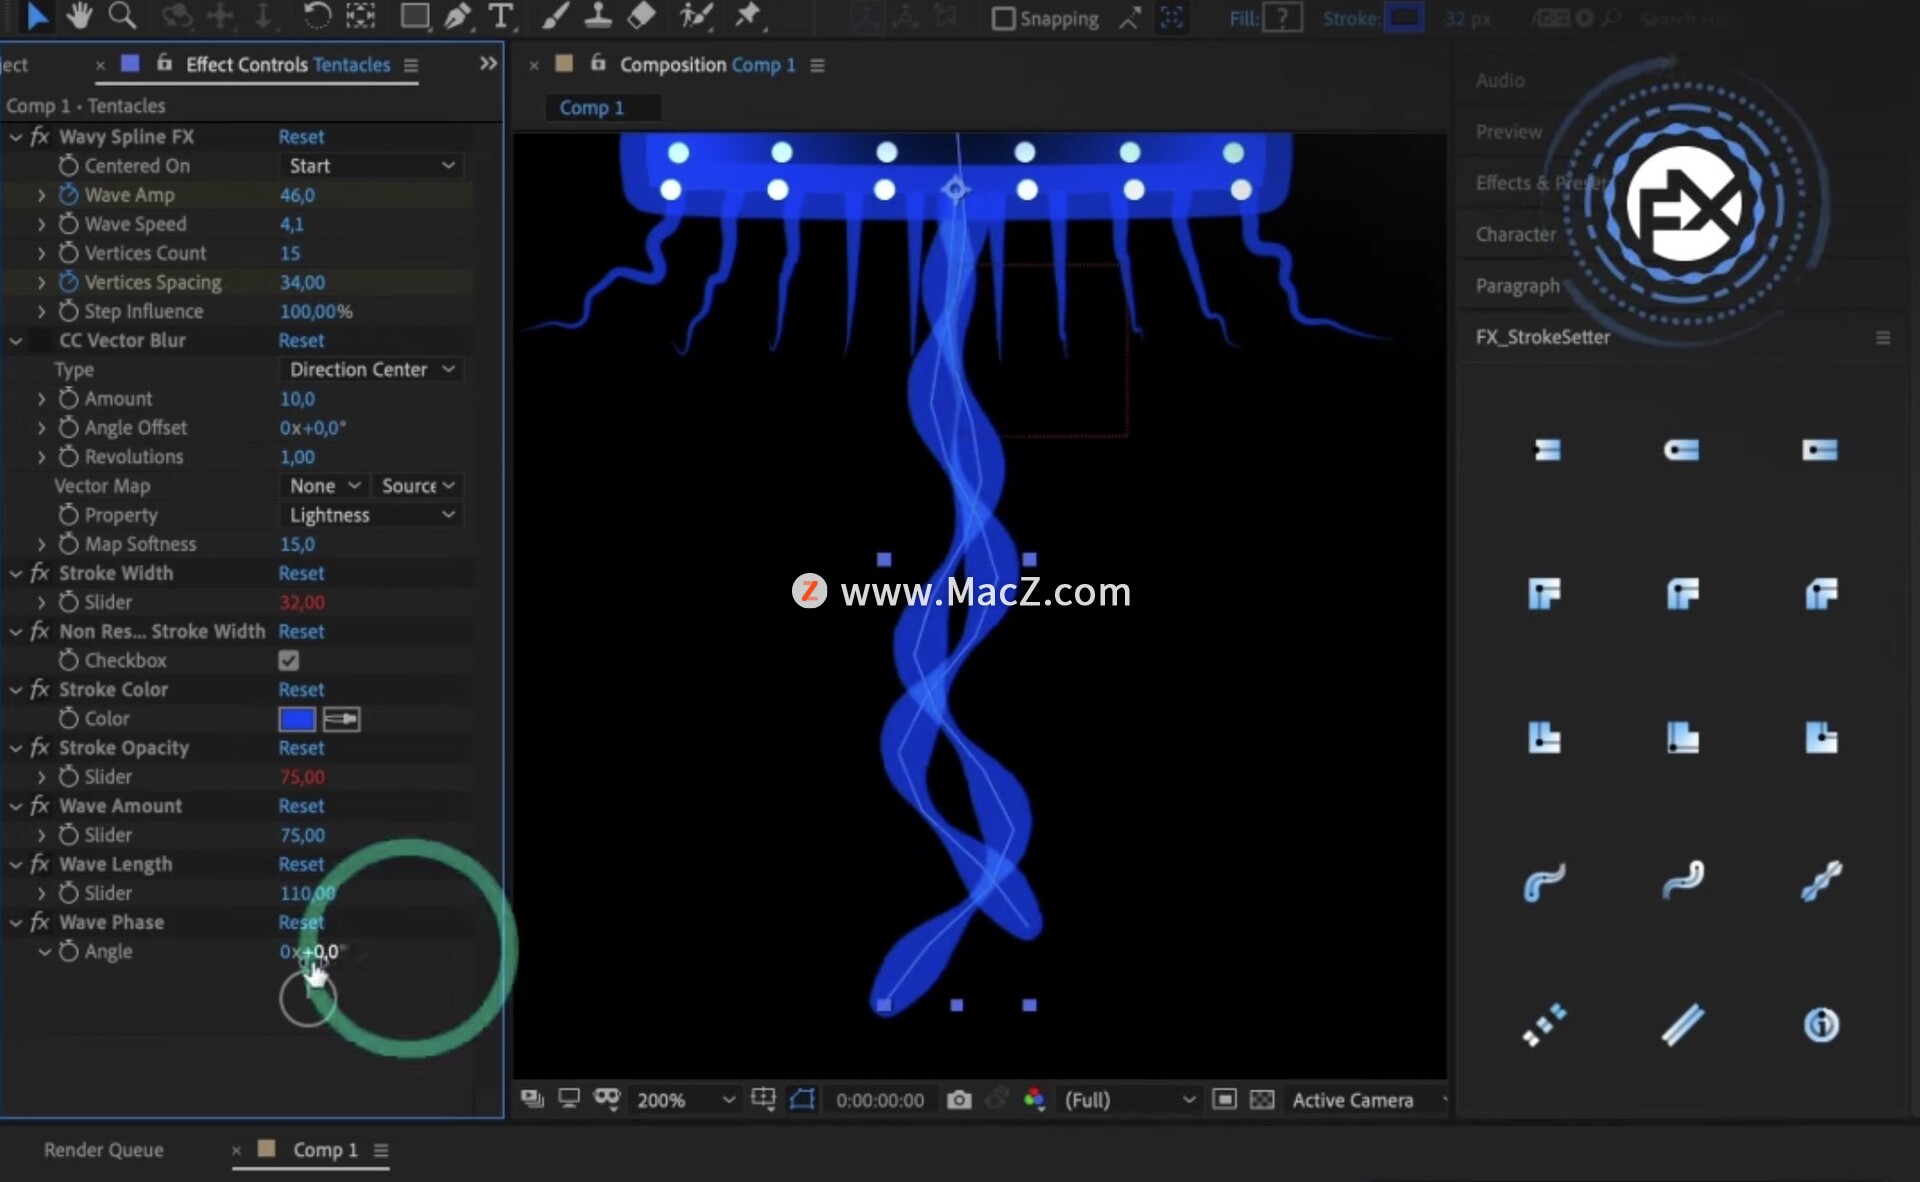Click the round info icon in FX_StrokeSetter
The height and width of the screenshot is (1182, 1920).
click(1820, 1025)
